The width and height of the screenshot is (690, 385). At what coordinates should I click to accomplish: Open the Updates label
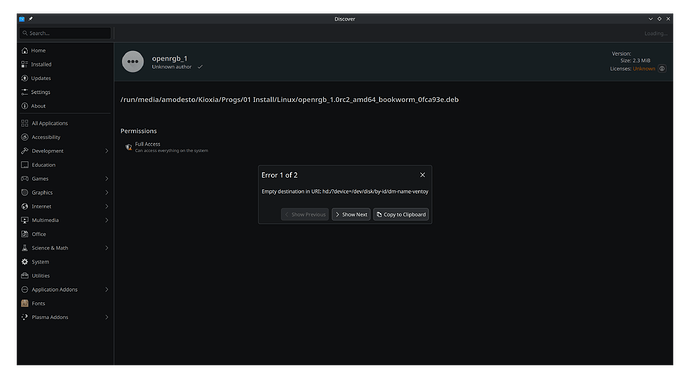pyautogui.click(x=41, y=78)
